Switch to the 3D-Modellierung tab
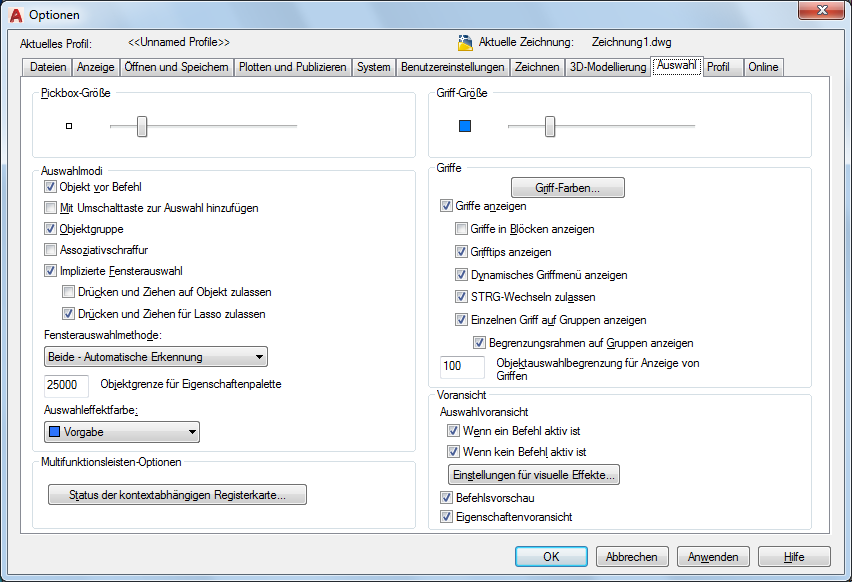The image size is (852, 582). [607, 67]
